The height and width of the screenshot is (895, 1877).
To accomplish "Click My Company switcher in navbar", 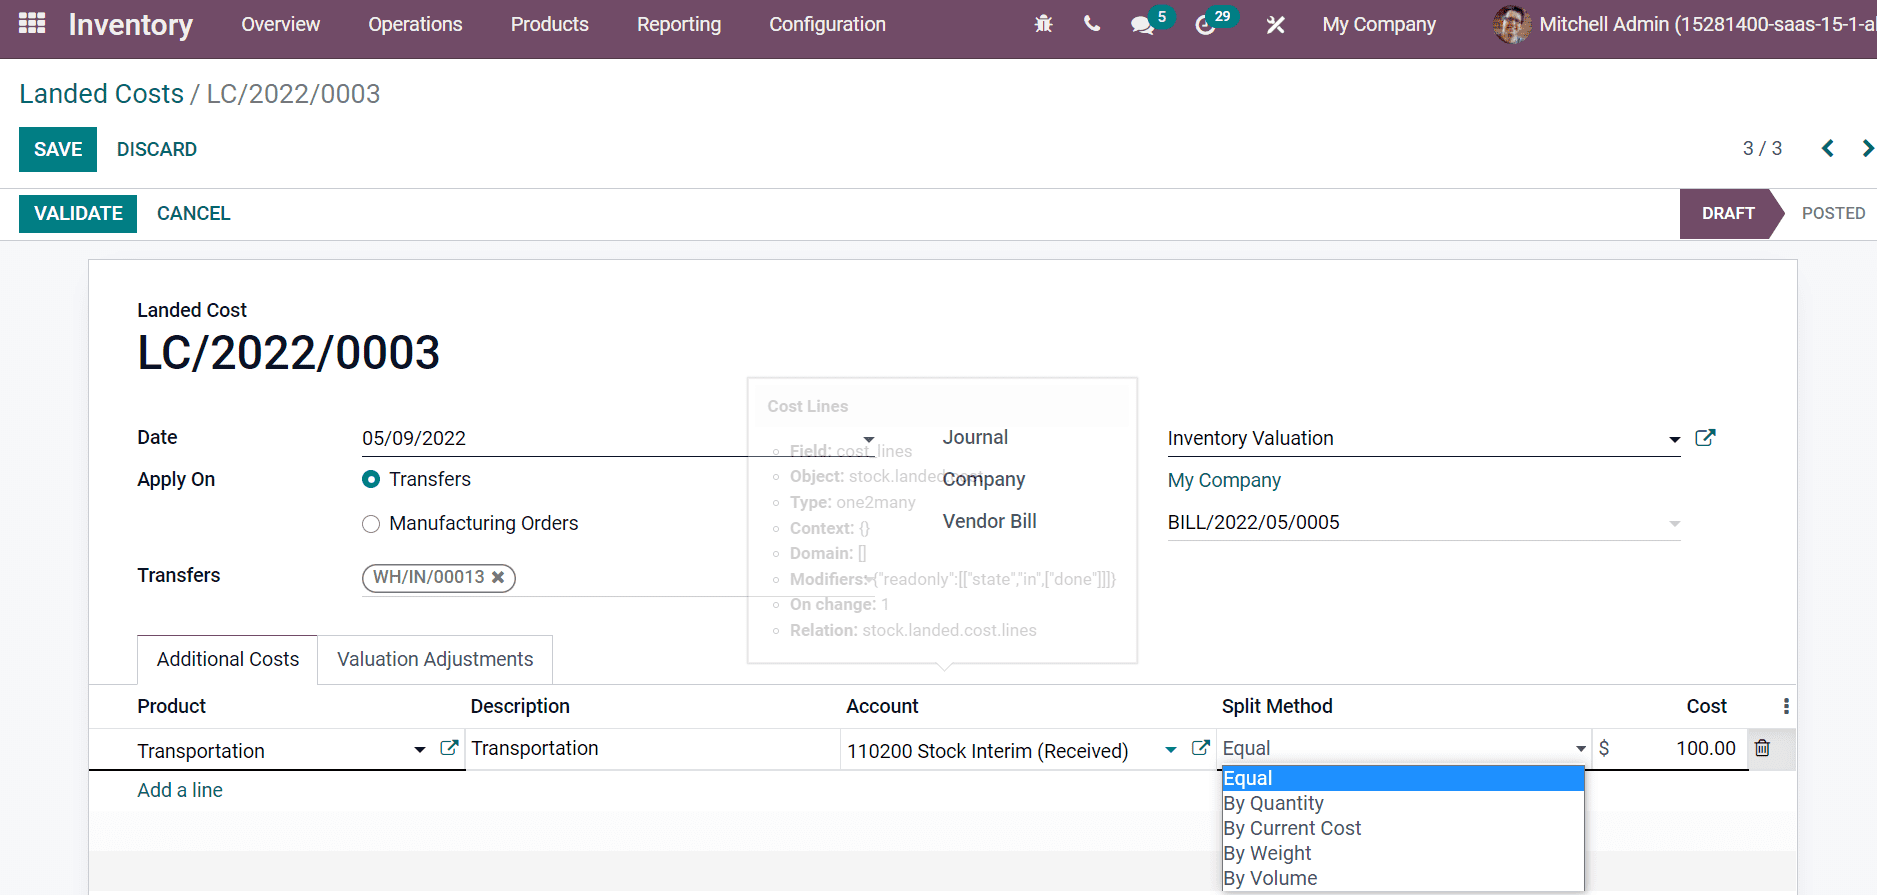I will click(x=1379, y=24).
